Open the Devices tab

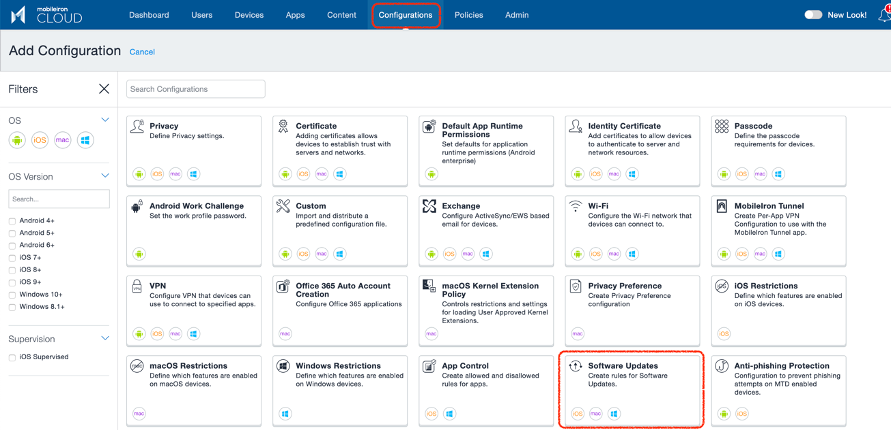click(x=249, y=15)
